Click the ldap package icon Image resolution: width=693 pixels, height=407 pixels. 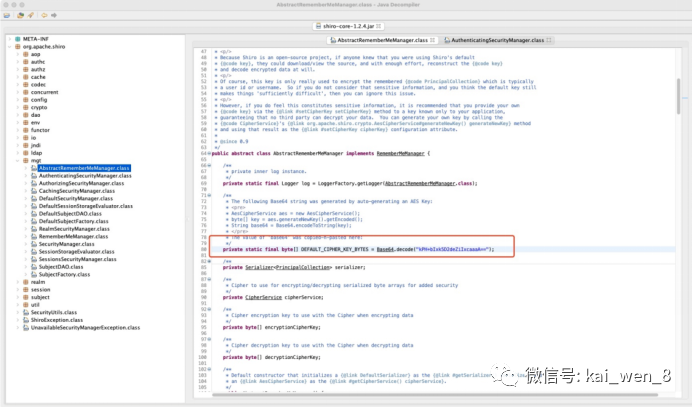(x=26, y=153)
